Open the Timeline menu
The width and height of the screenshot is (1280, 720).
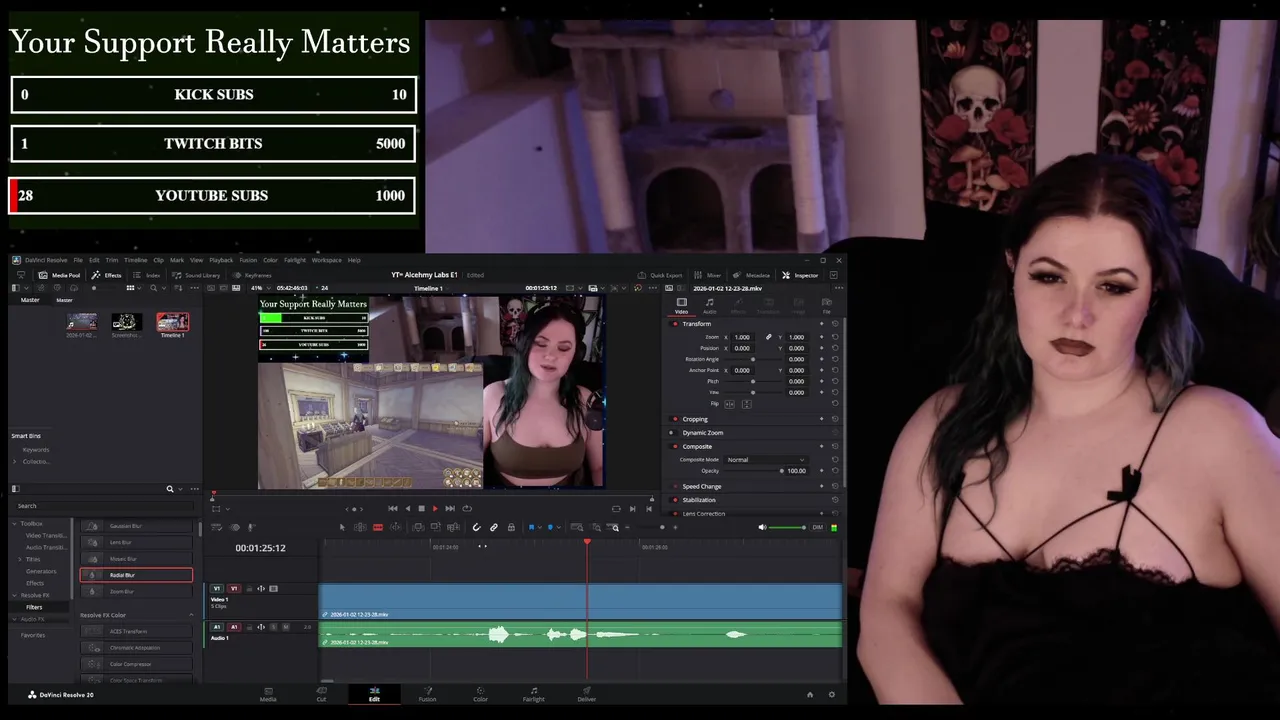tap(136, 260)
